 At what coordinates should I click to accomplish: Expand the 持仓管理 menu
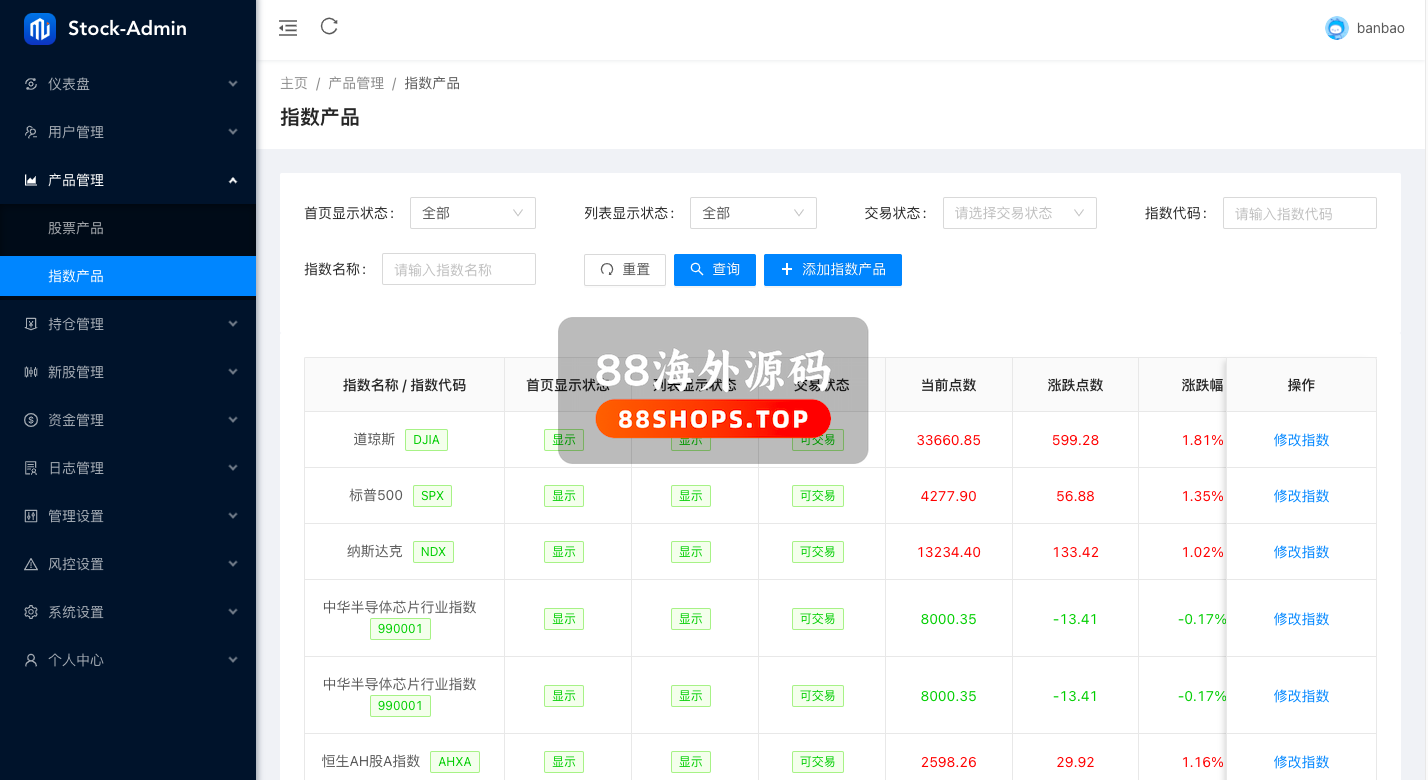tap(128, 324)
